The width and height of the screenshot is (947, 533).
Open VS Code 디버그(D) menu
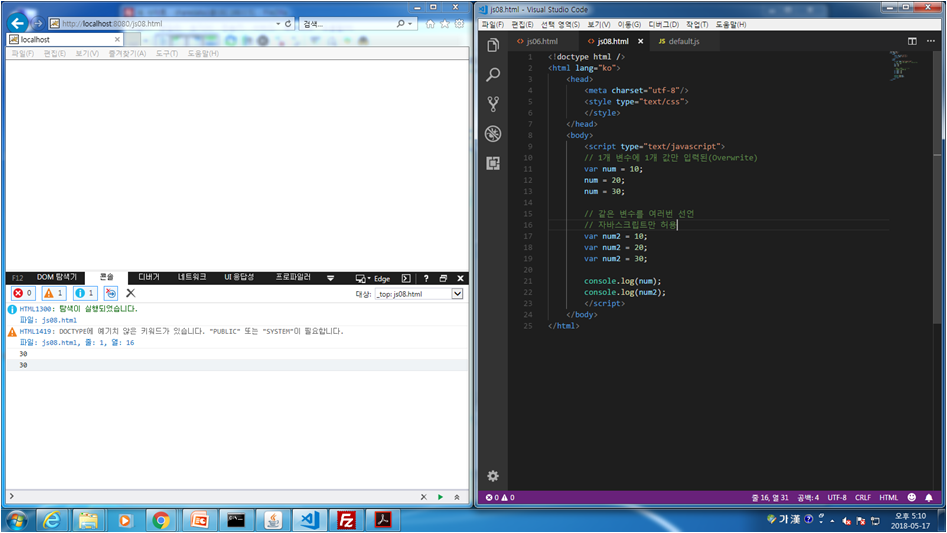[663, 25]
